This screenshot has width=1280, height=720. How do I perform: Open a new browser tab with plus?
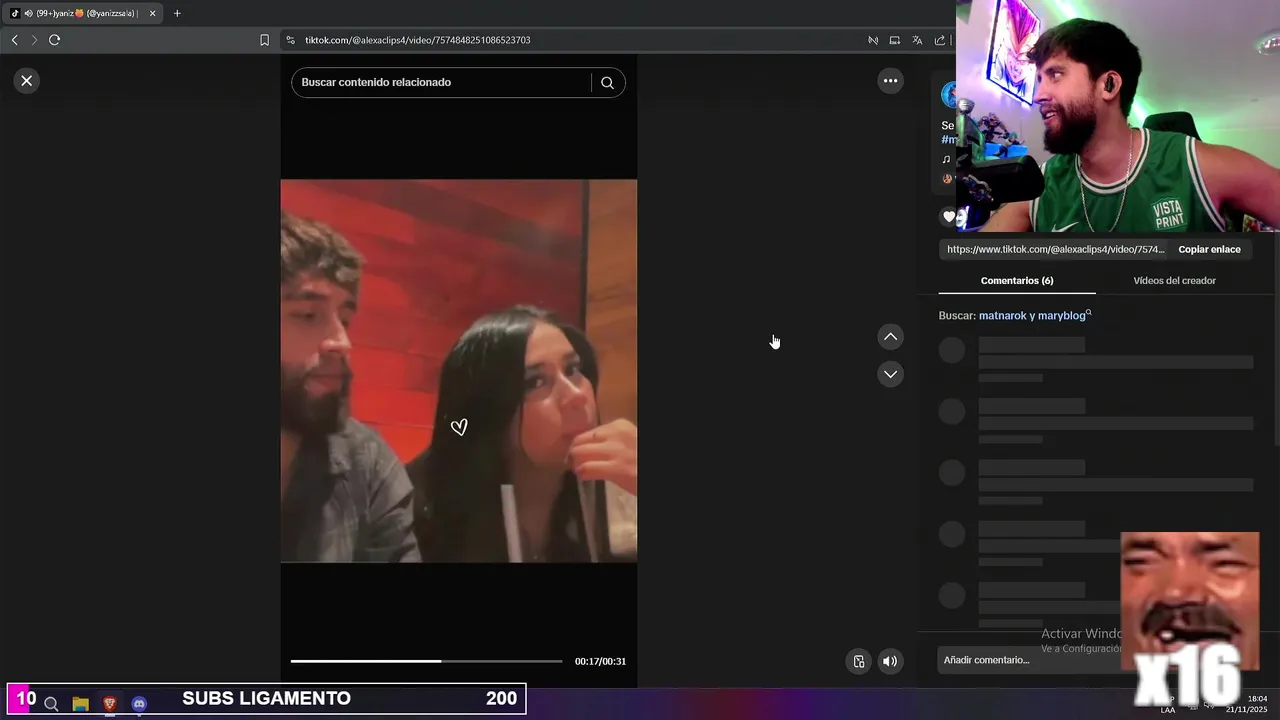pyautogui.click(x=177, y=13)
